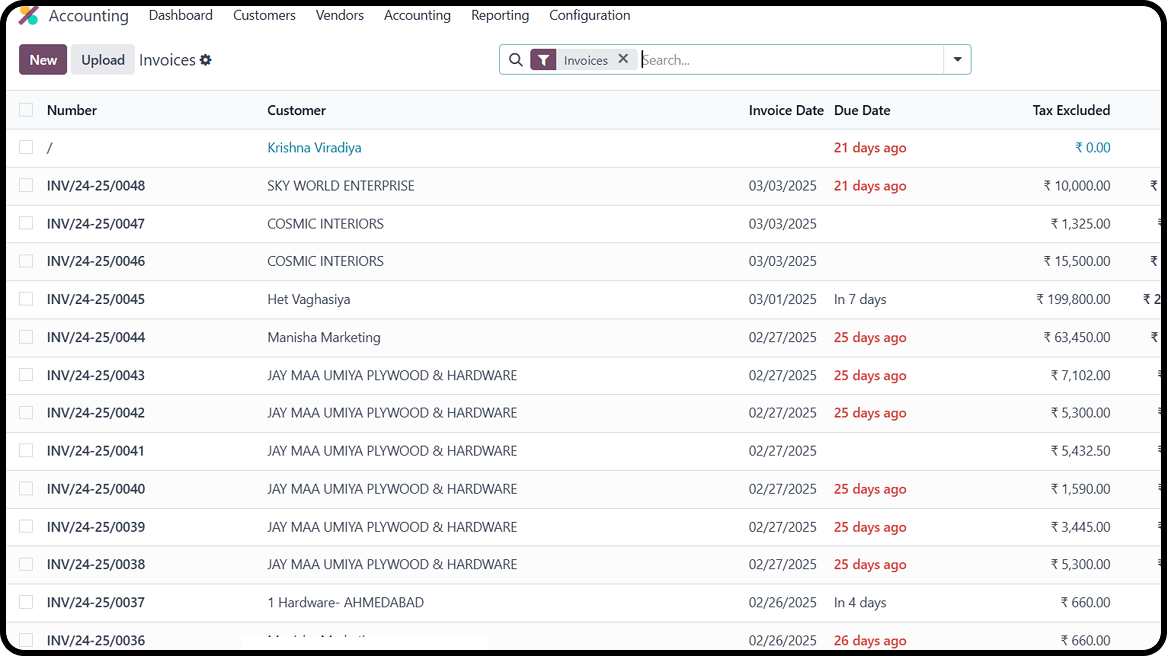Image resolution: width=1167 pixels, height=656 pixels.
Task: Check the box for INV/24-25/0040
Action: 26,488
